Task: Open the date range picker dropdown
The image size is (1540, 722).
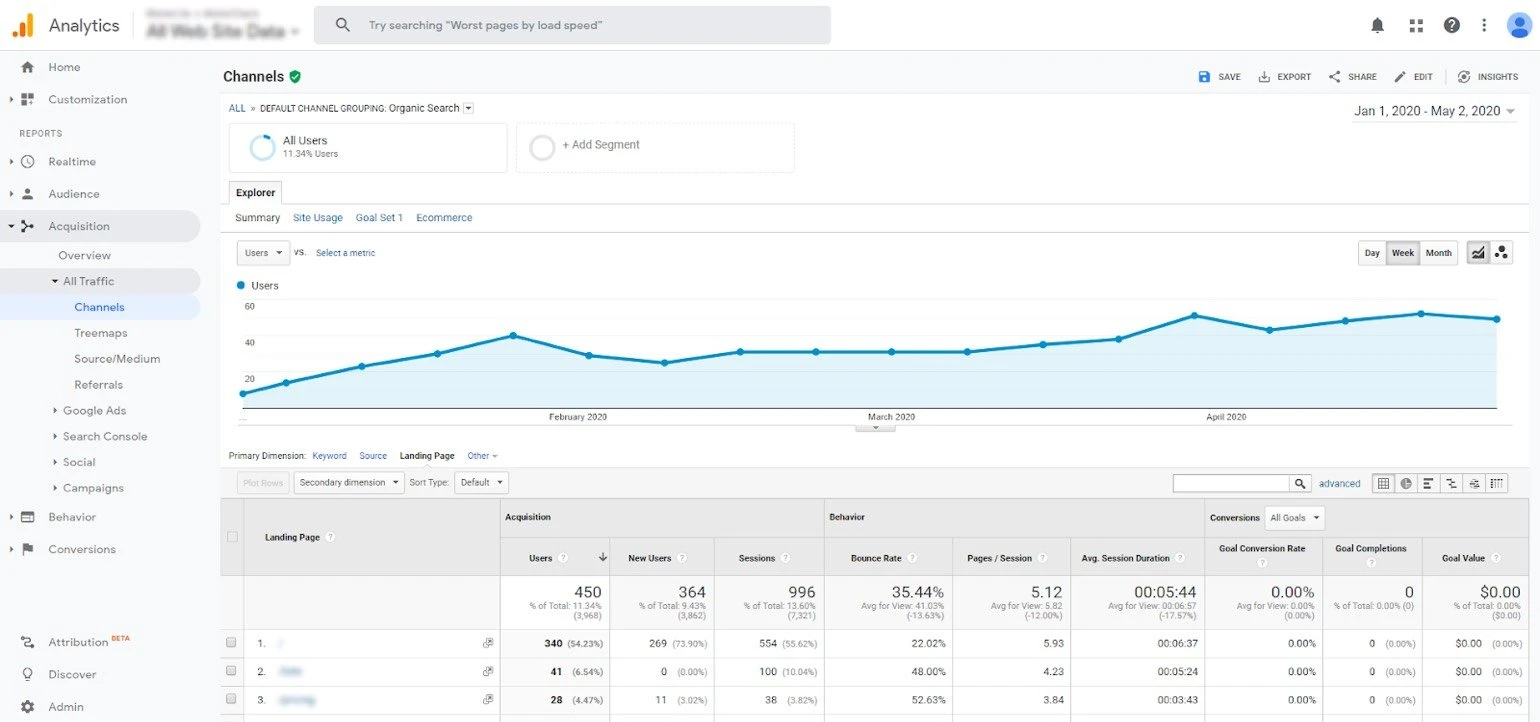Action: [1434, 111]
